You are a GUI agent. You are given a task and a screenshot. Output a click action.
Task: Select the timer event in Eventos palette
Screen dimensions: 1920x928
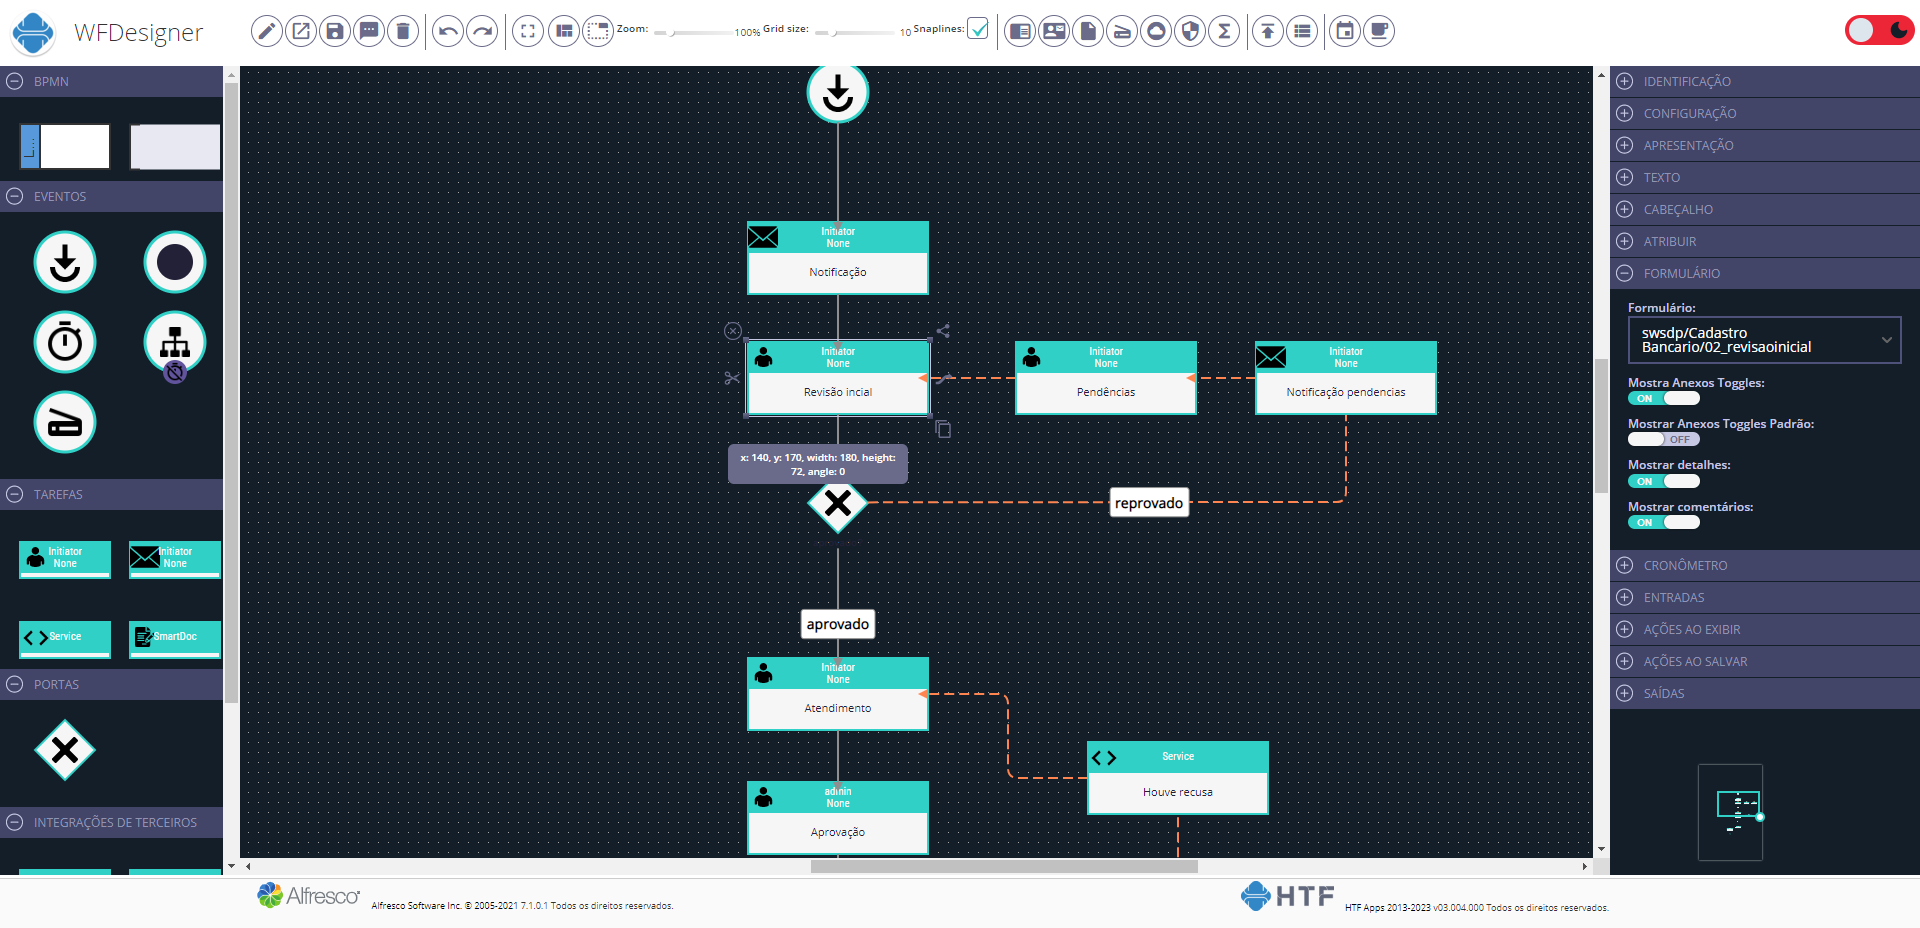65,342
